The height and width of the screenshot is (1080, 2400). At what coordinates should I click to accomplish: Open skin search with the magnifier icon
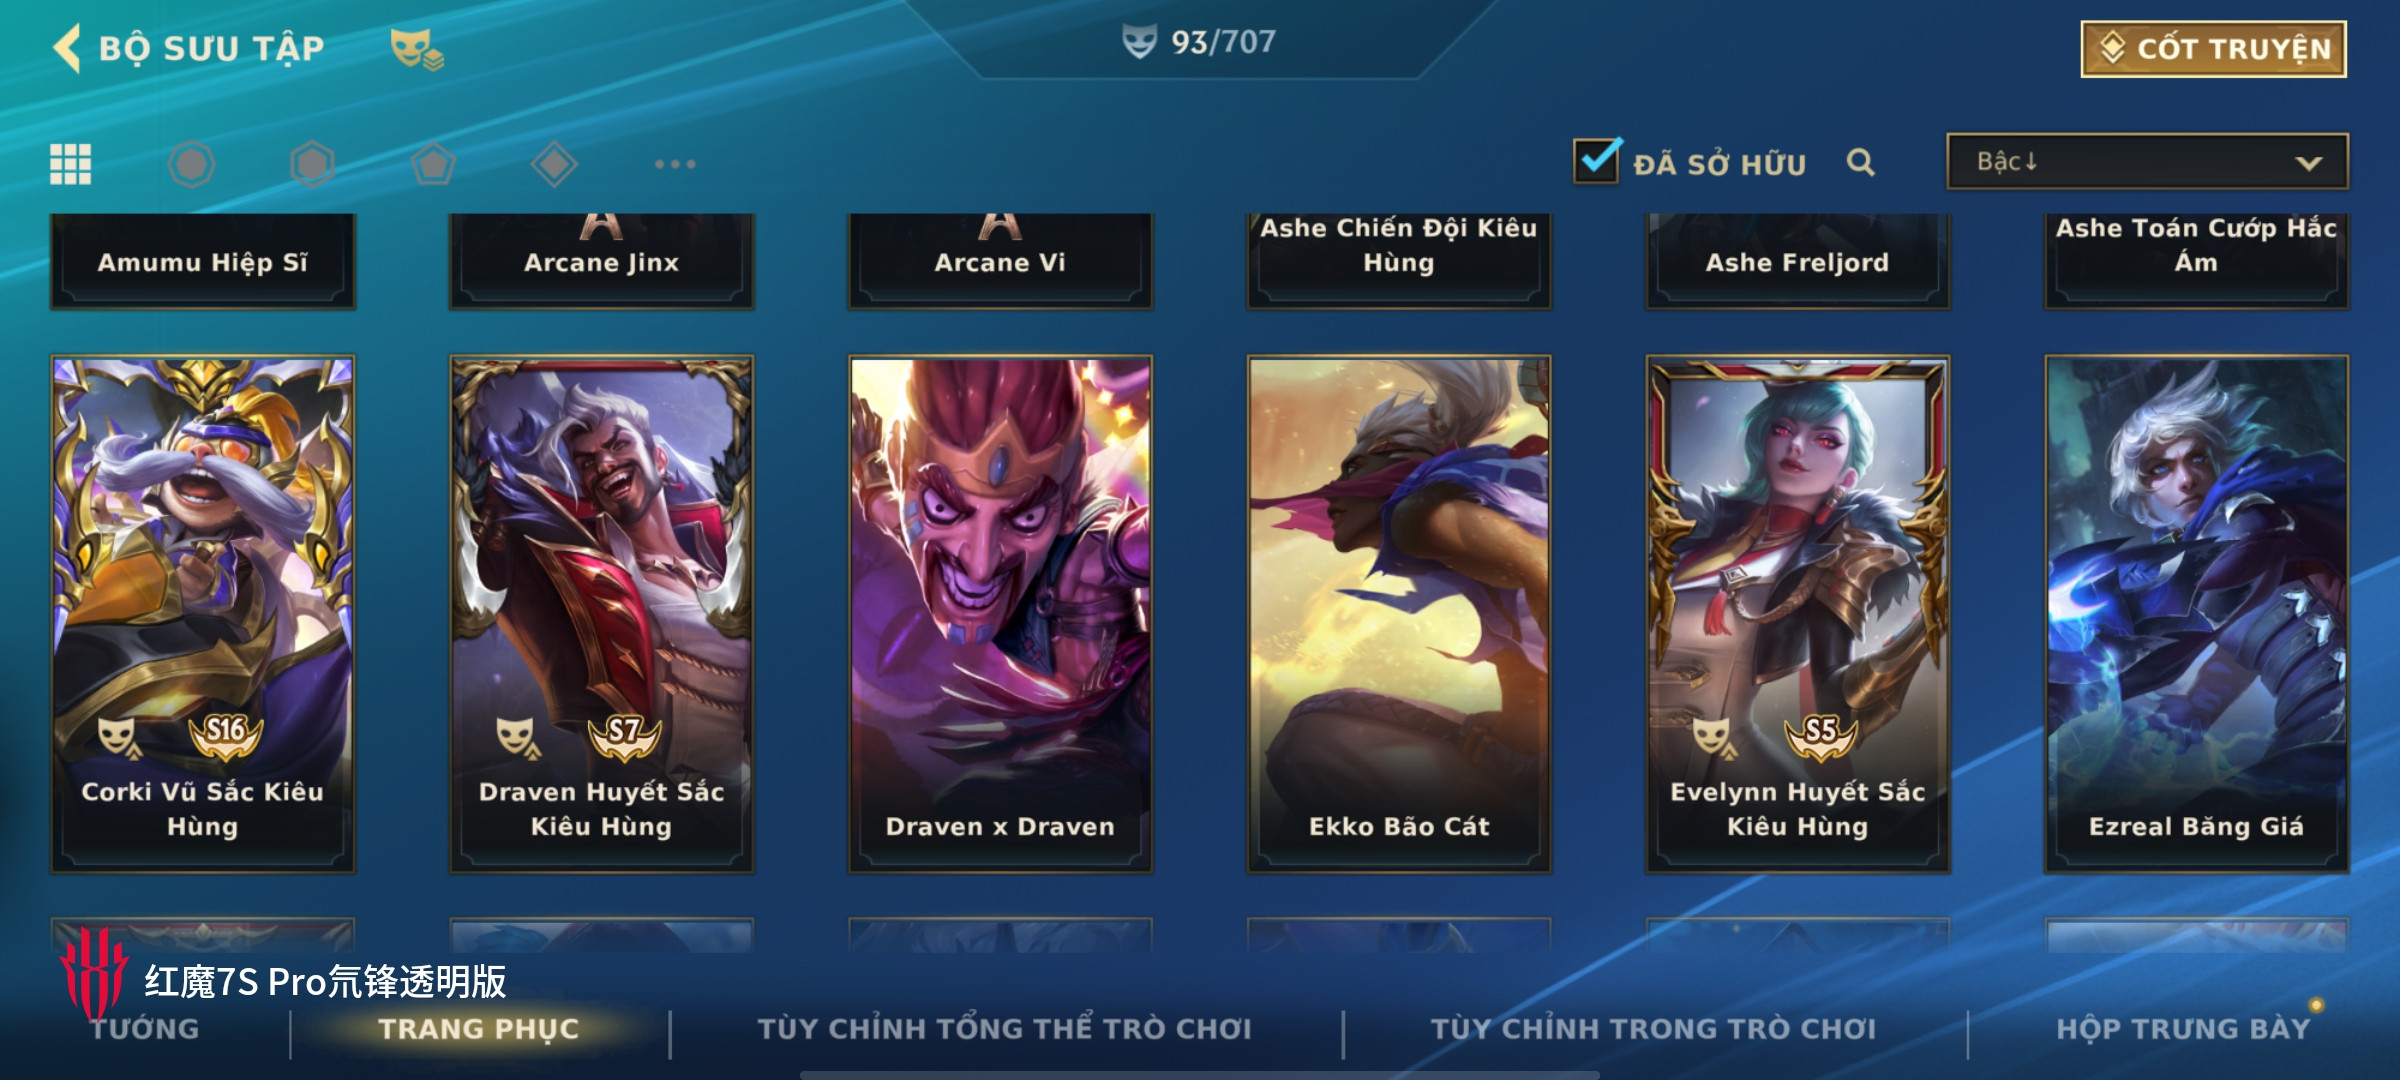pyautogui.click(x=1860, y=163)
